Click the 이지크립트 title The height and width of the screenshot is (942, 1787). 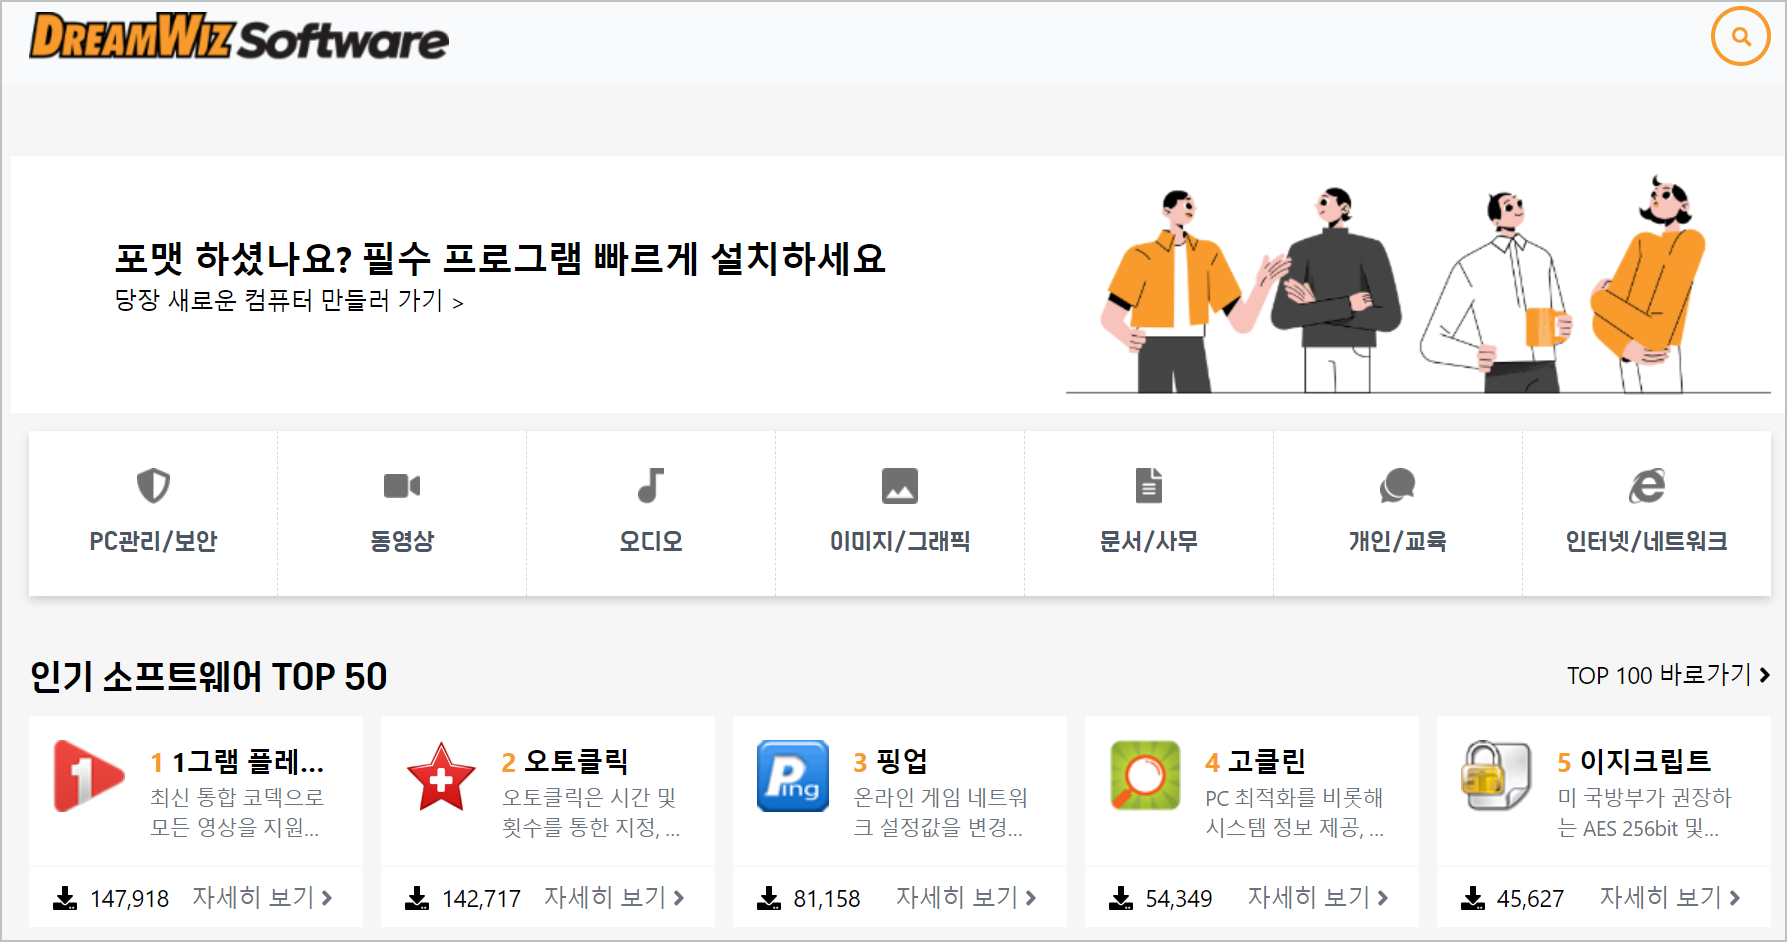coord(1645,762)
